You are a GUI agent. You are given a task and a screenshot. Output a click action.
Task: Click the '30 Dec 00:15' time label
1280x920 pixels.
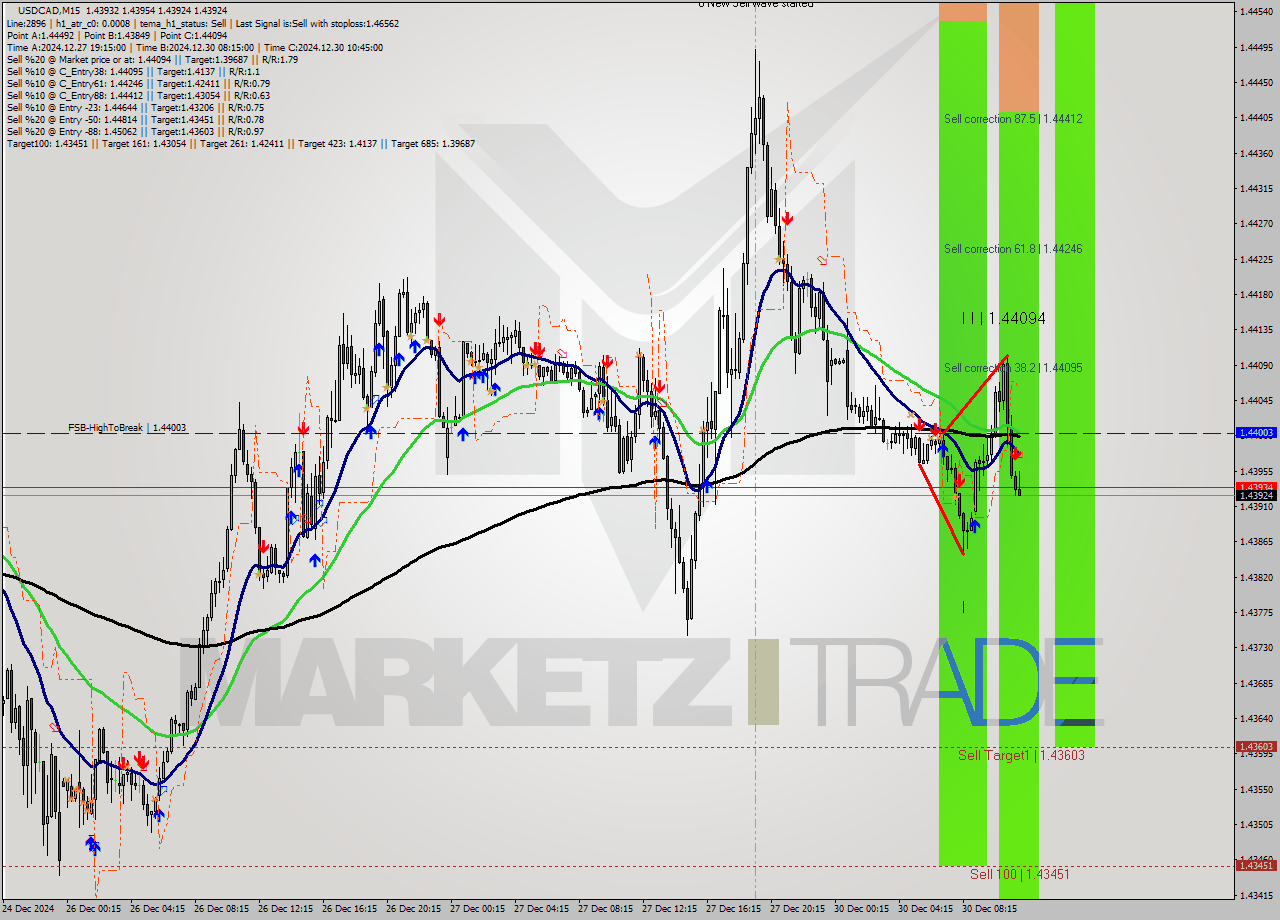click(860, 909)
